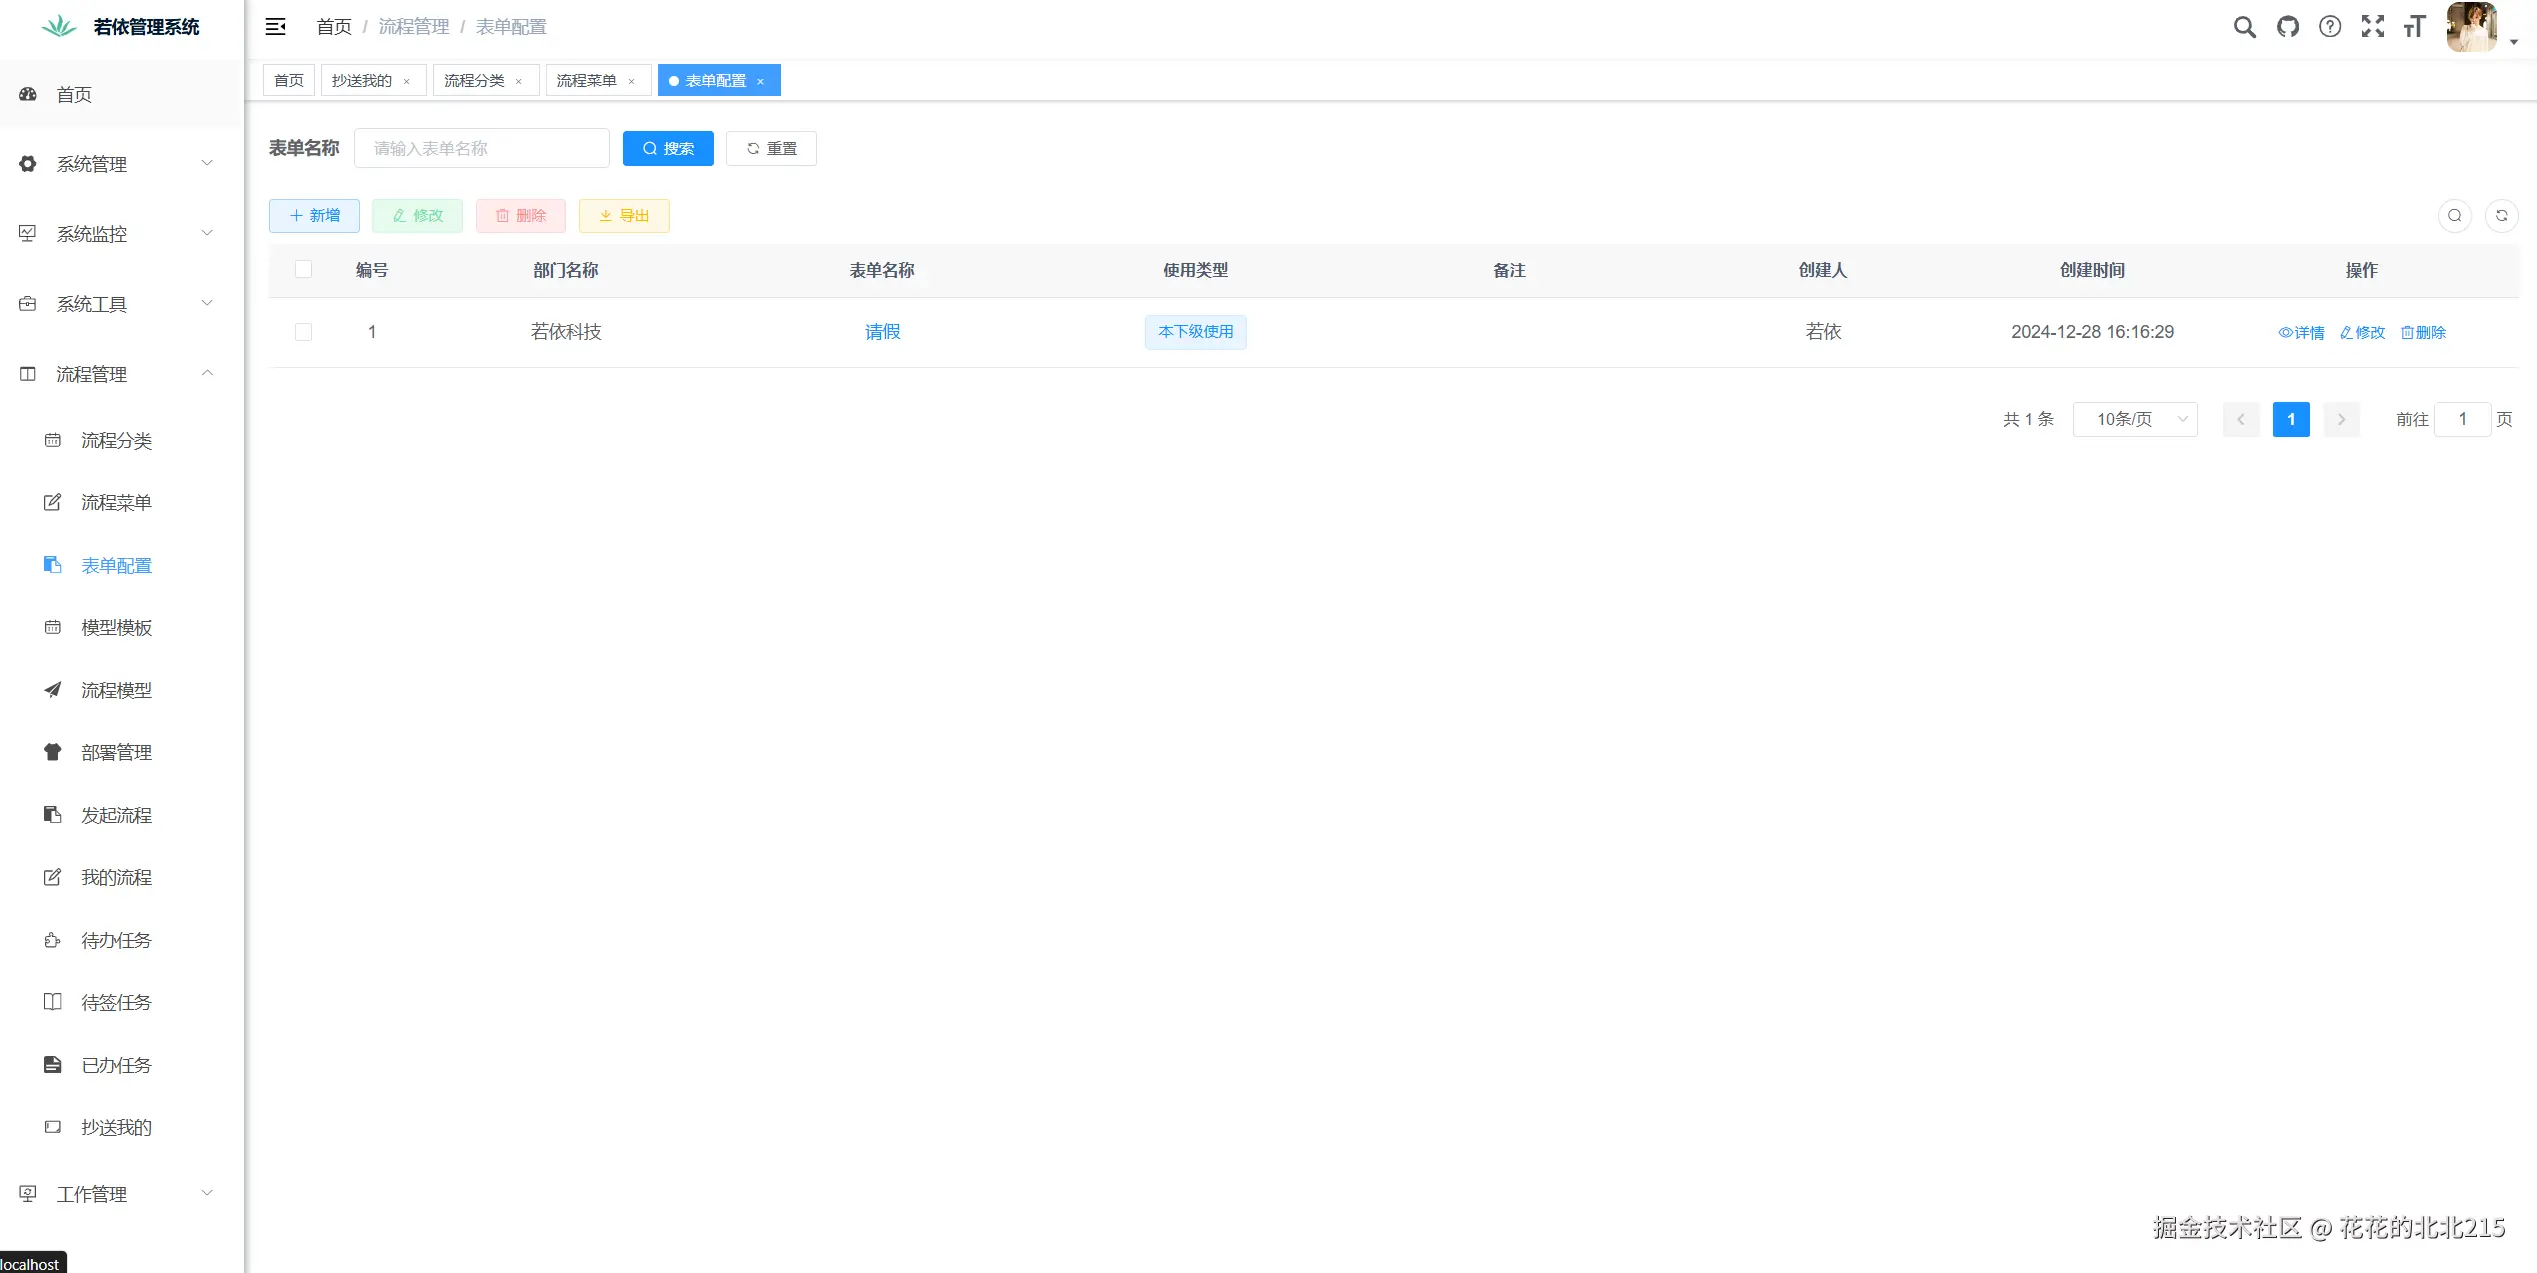The image size is (2537, 1273).
Task: Toggle the fullscreen icon
Action: point(2372,27)
